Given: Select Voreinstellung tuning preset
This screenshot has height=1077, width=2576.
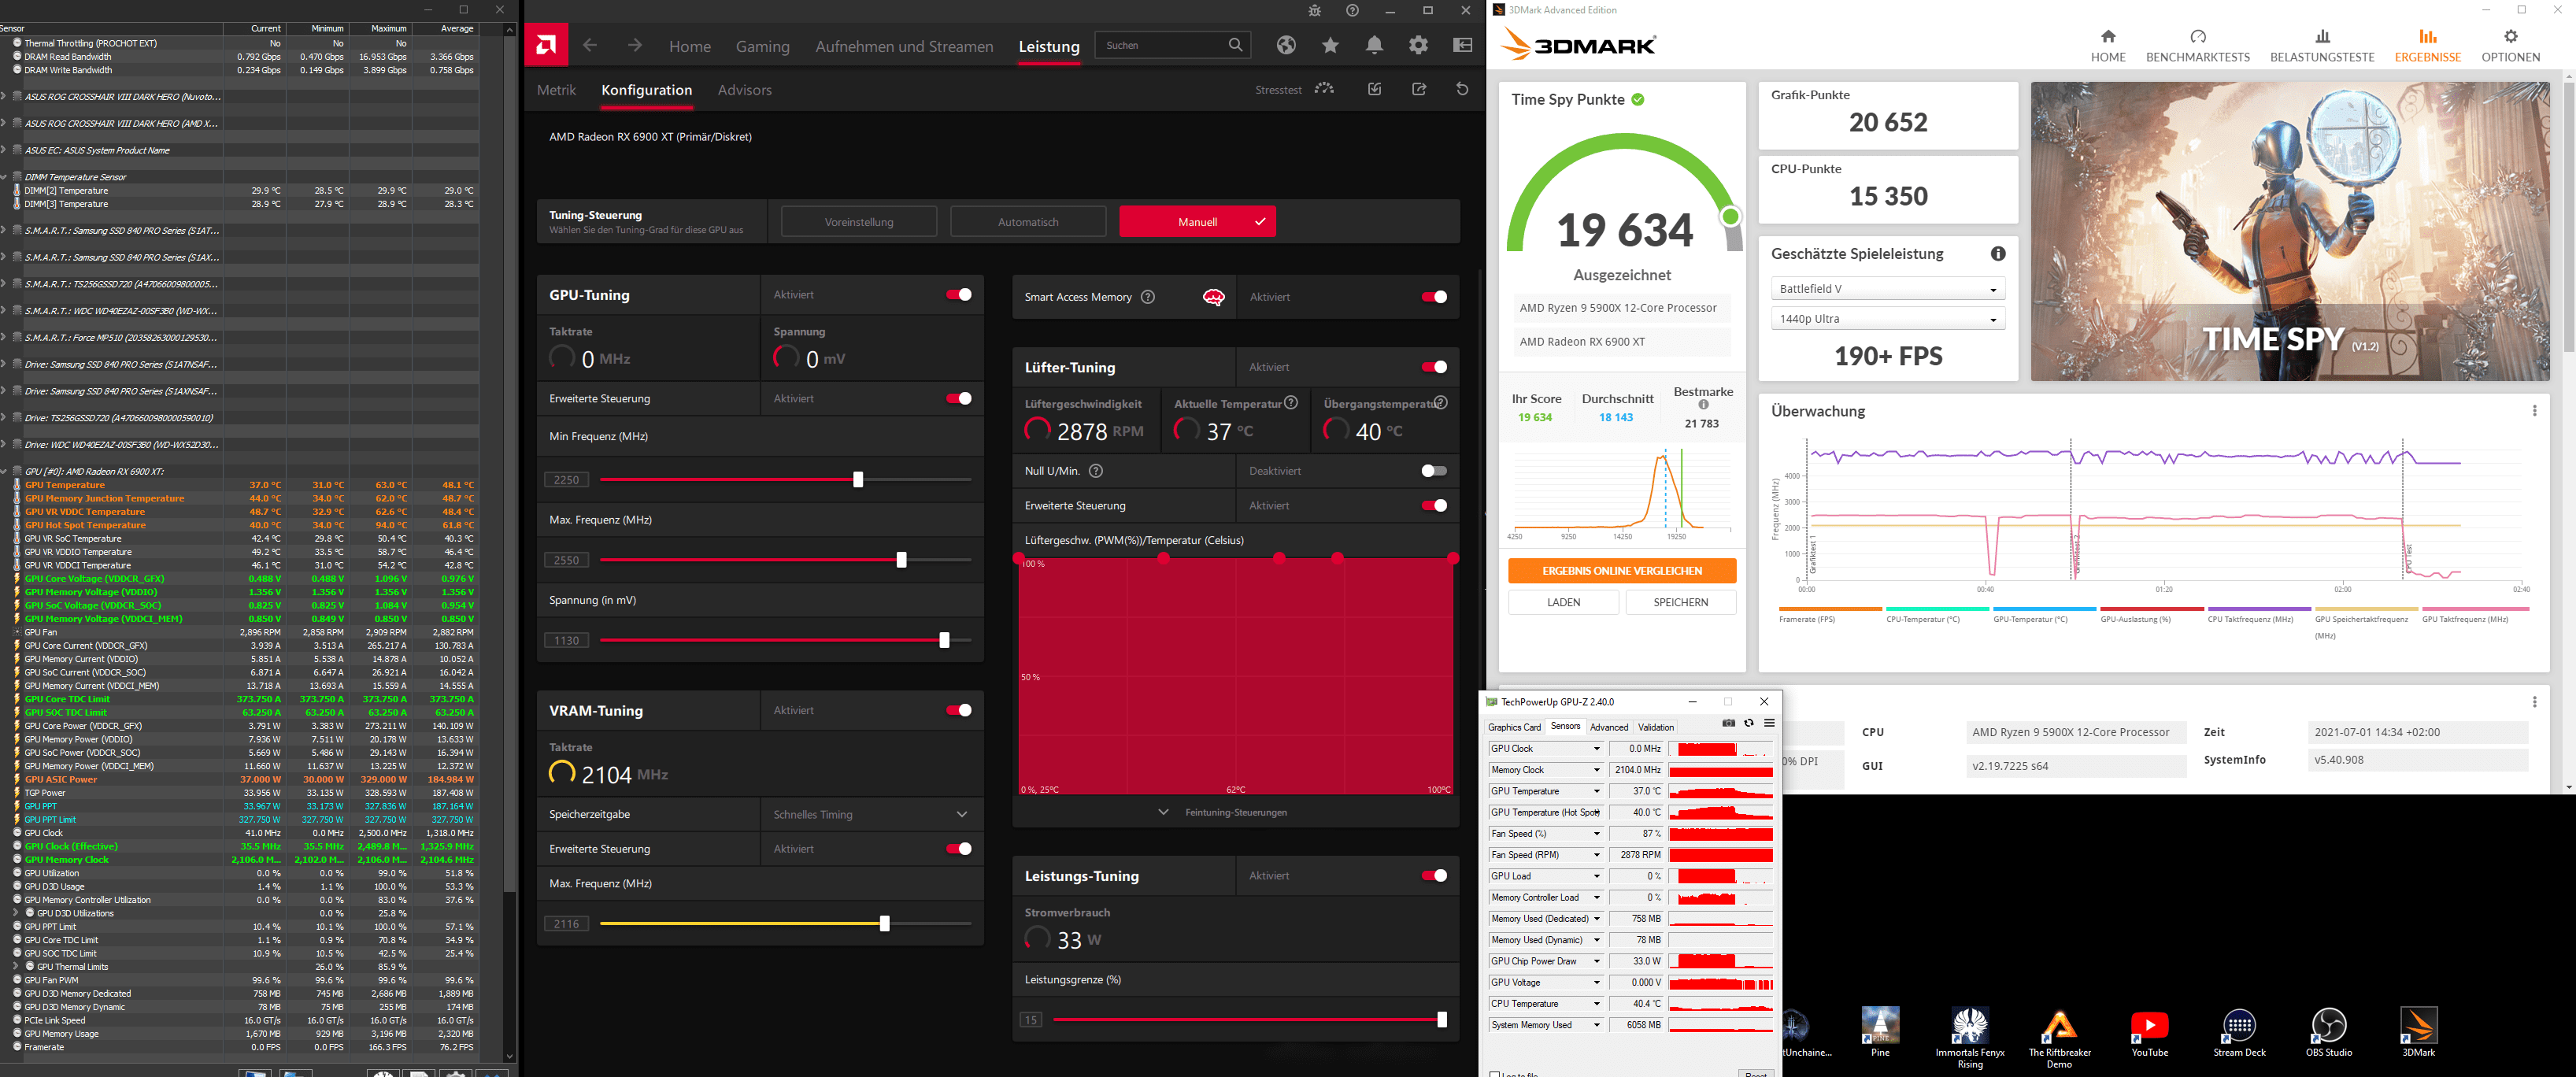Looking at the screenshot, I should pyautogui.click(x=859, y=222).
